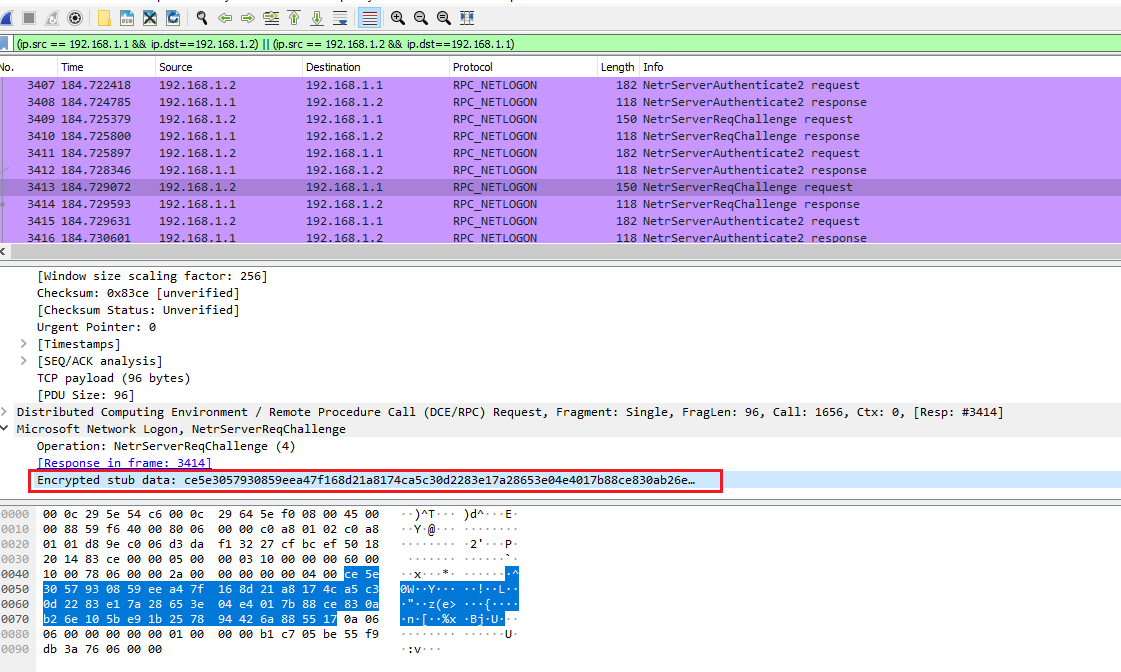Viewport: 1121px width, 672px height.
Task: Sort packets by the Time column header
Action: pyautogui.click(x=72, y=67)
